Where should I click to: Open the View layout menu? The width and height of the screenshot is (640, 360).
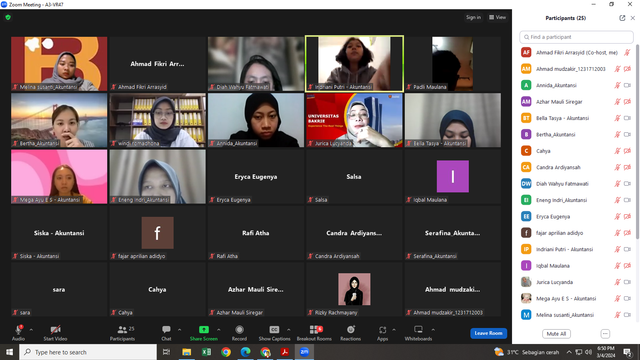[498, 17]
